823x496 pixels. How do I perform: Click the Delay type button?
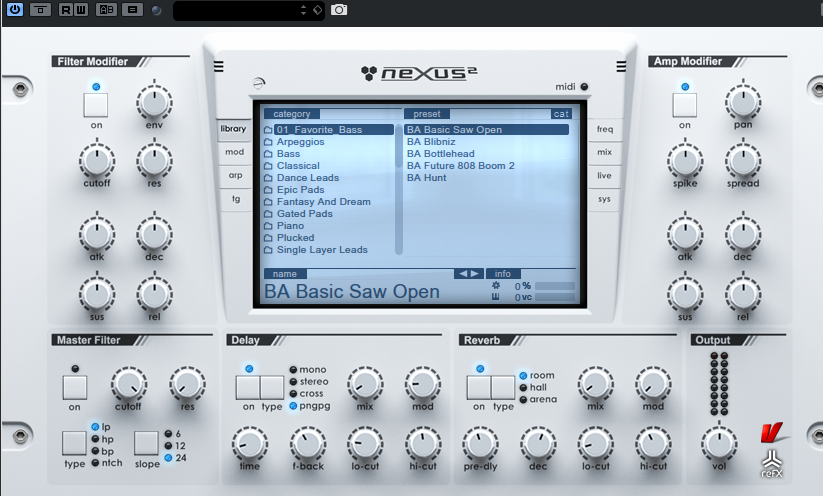point(272,387)
